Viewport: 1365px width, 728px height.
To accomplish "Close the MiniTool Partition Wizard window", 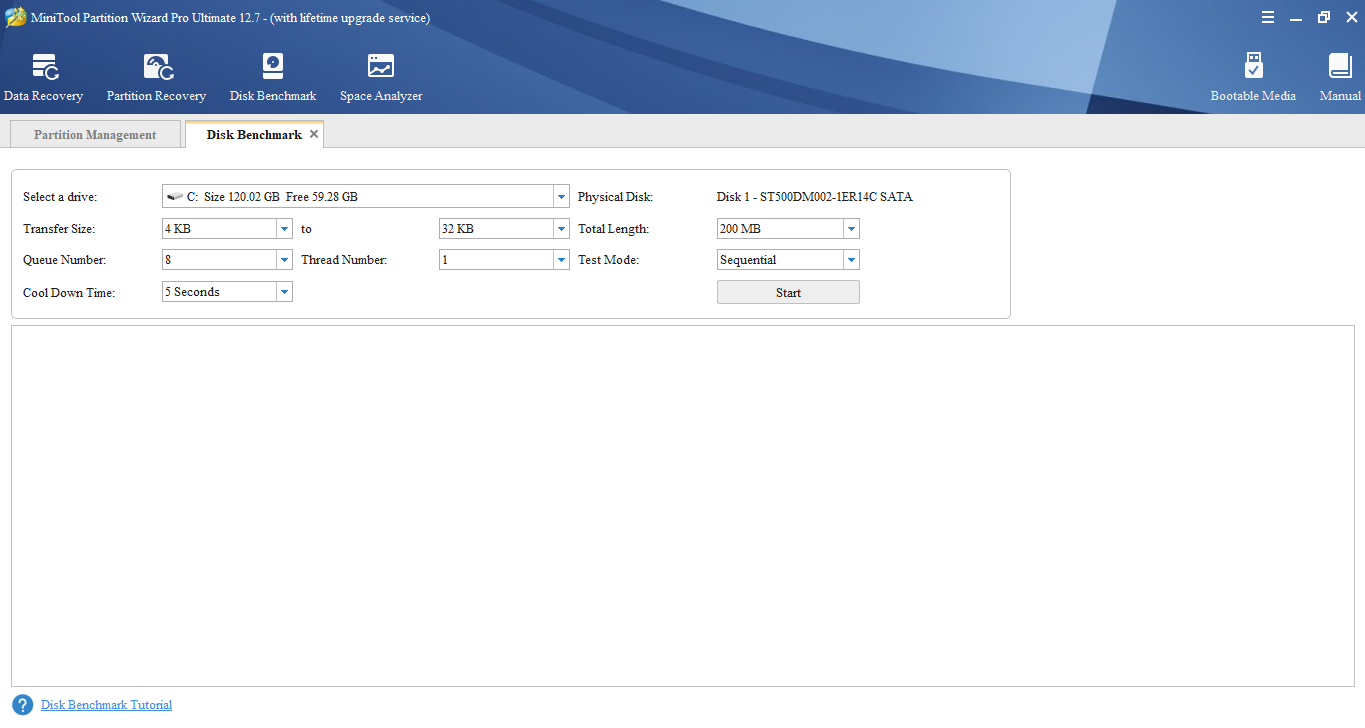I will pyautogui.click(x=1351, y=17).
